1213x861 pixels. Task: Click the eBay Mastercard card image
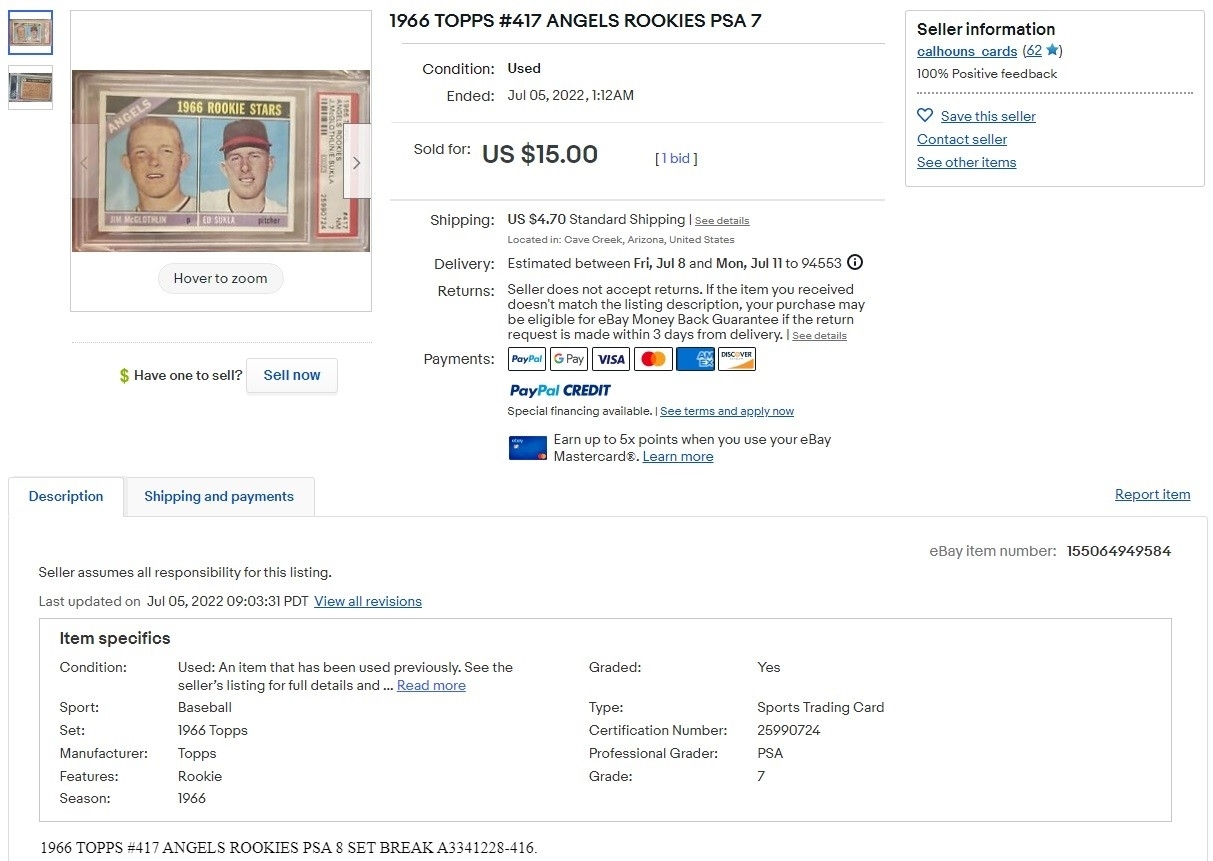(528, 447)
